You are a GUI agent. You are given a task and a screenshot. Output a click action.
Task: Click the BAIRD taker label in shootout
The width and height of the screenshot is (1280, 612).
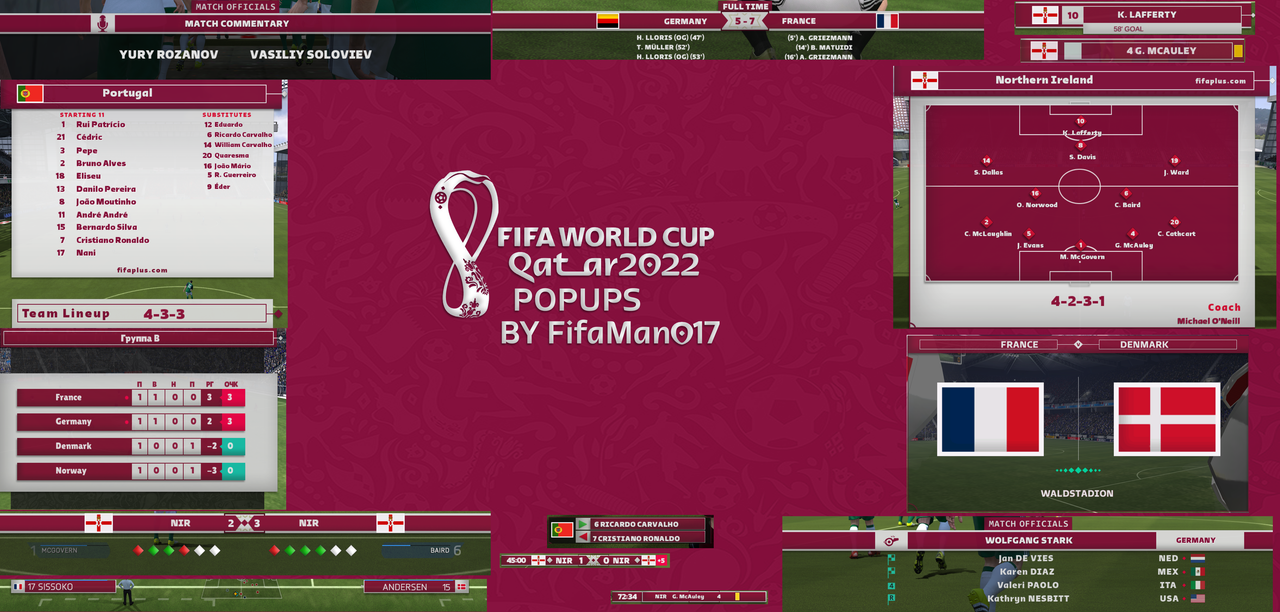440,550
